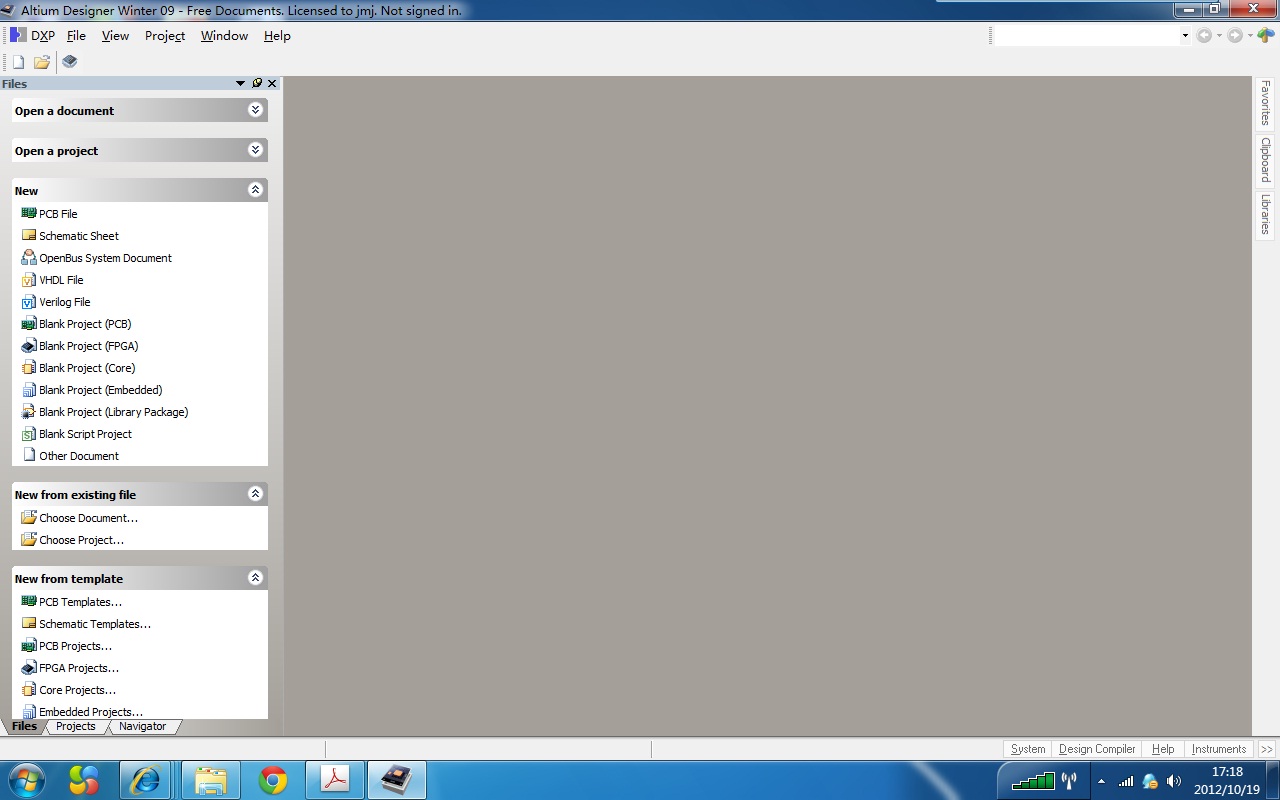Click the open document folder toolbar icon

[42, 62]
